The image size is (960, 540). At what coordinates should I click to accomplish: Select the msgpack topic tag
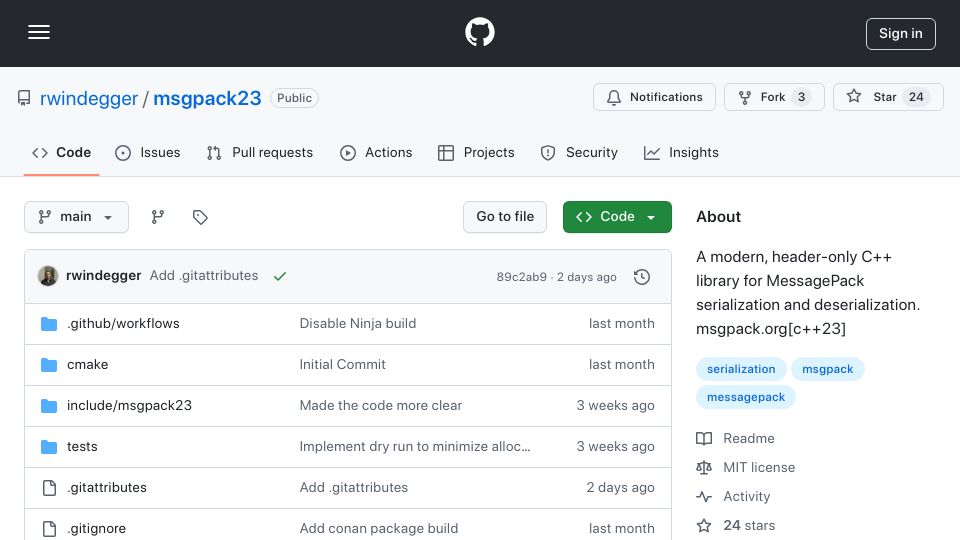click(827, 369)
